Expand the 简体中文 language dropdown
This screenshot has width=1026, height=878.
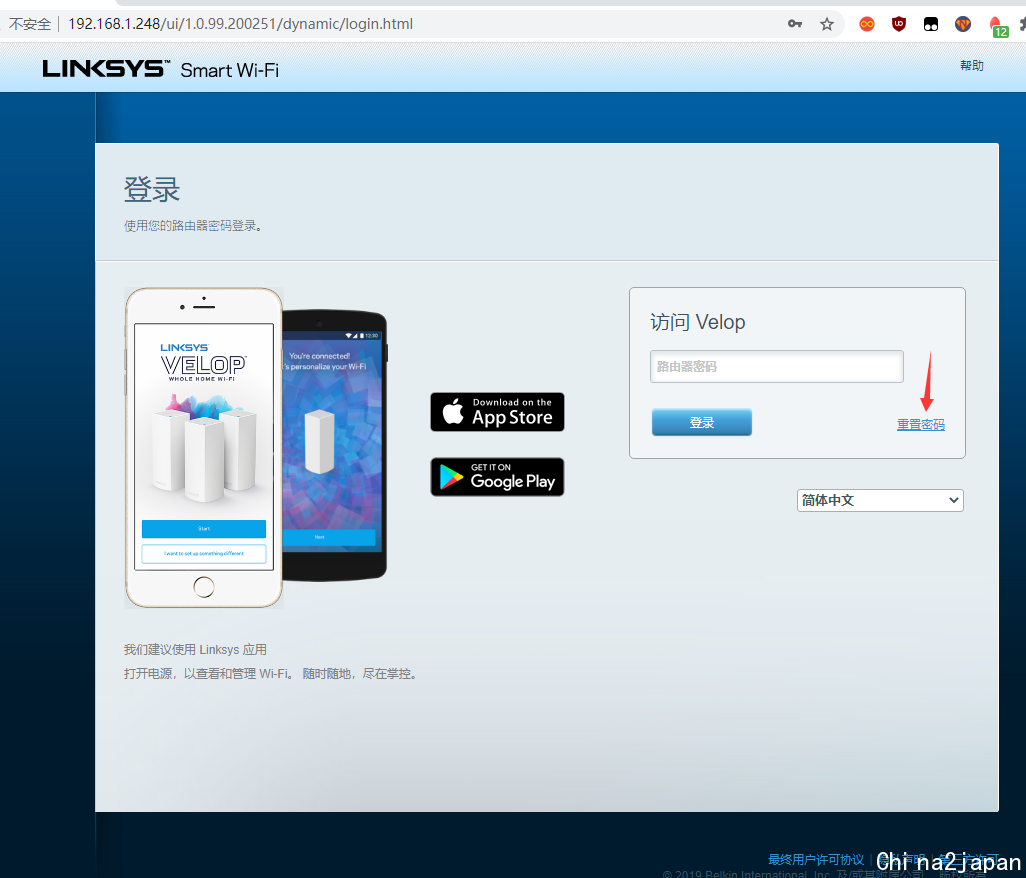[880, 500]
